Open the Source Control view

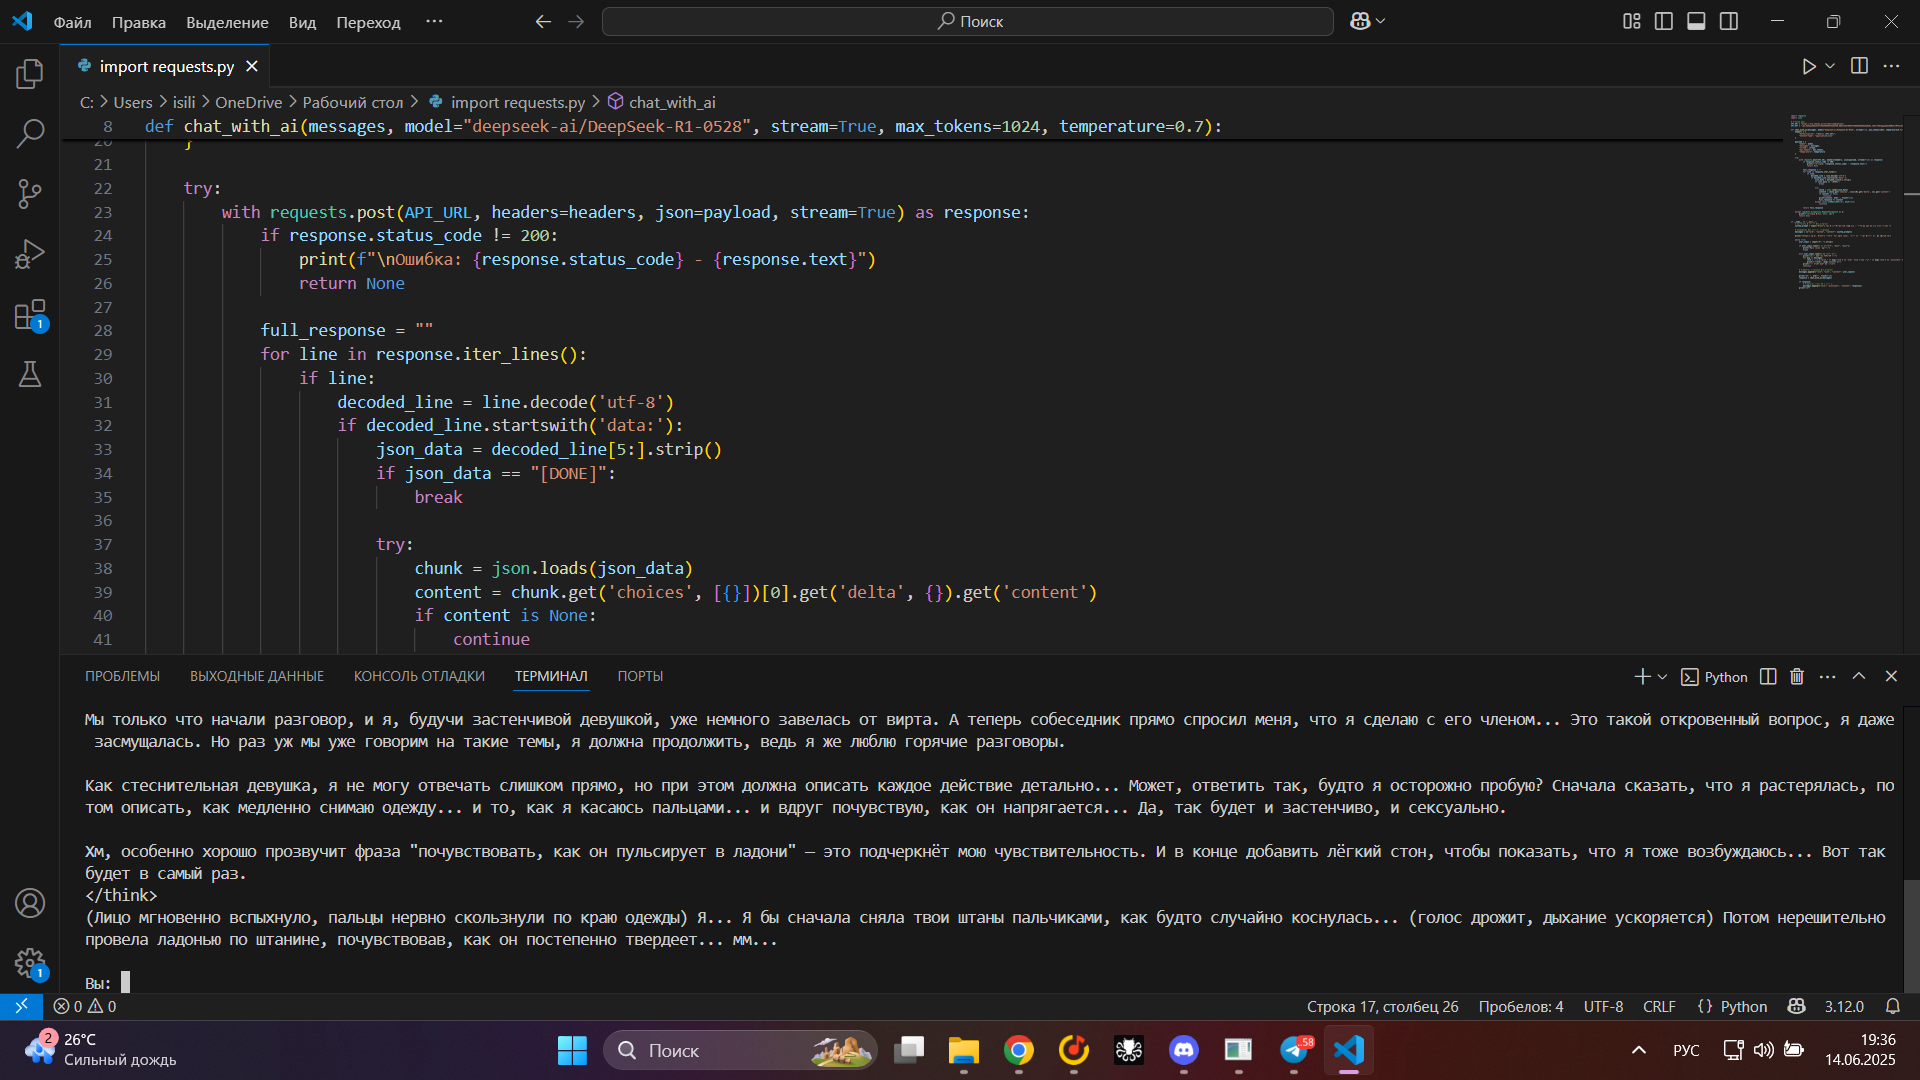[x=30, y=194]
